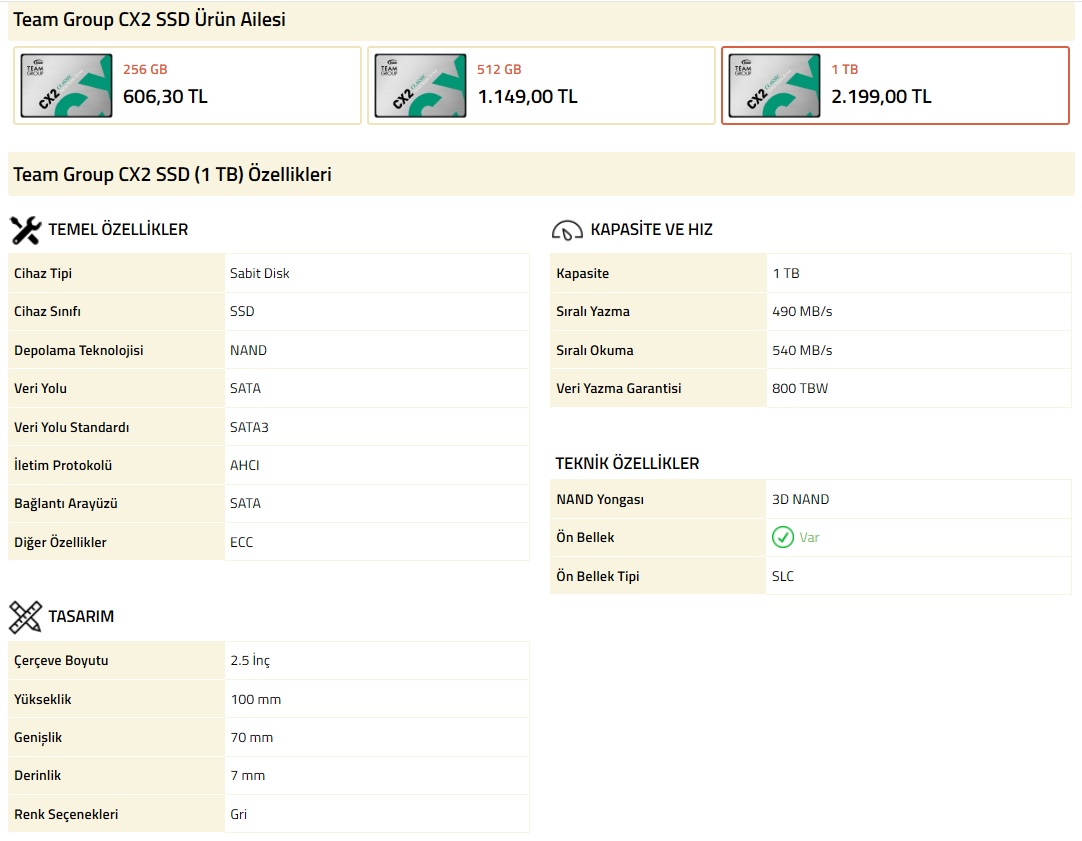Image resolution: width=1082 pixels, height=841 pixels.
Task: Click the 3D NAND value
Action: point(800,499)
